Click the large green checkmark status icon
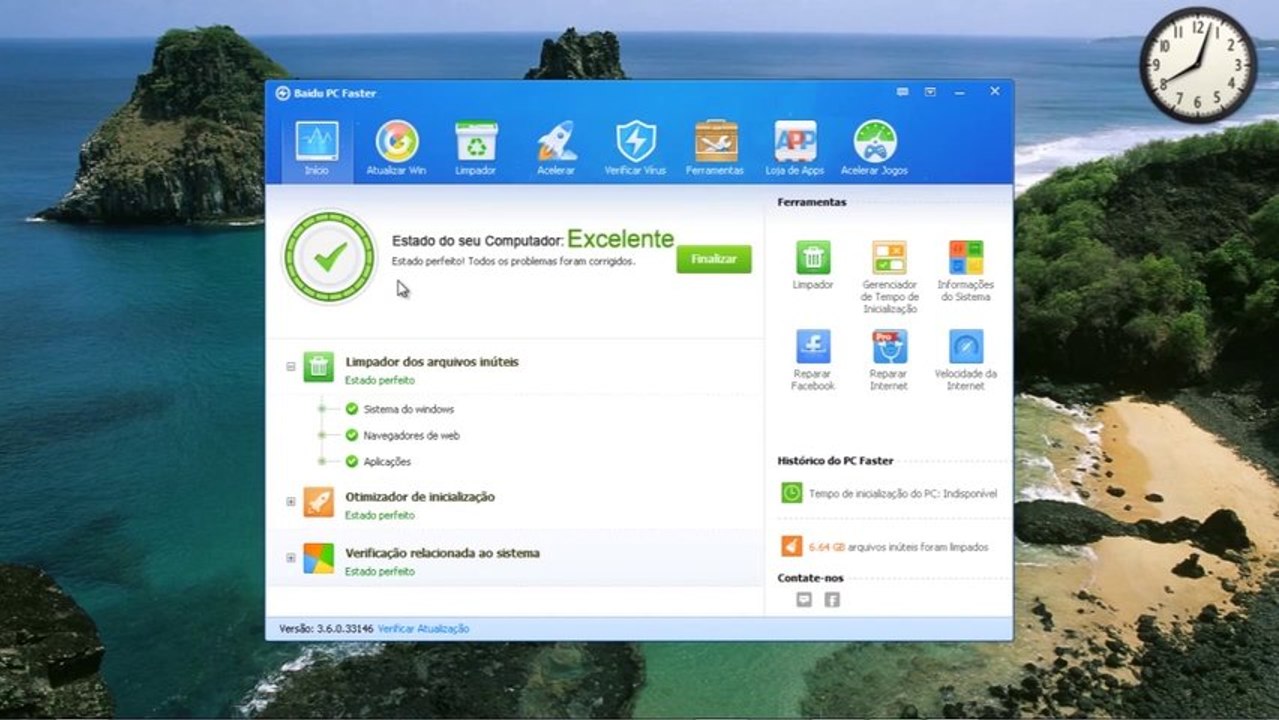The image size is (1279, 720). pos(329,257)
